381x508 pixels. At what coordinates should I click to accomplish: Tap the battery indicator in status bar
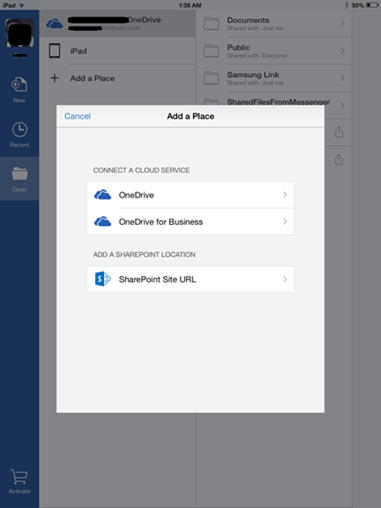pyautogui.click(x=372, y=5)
